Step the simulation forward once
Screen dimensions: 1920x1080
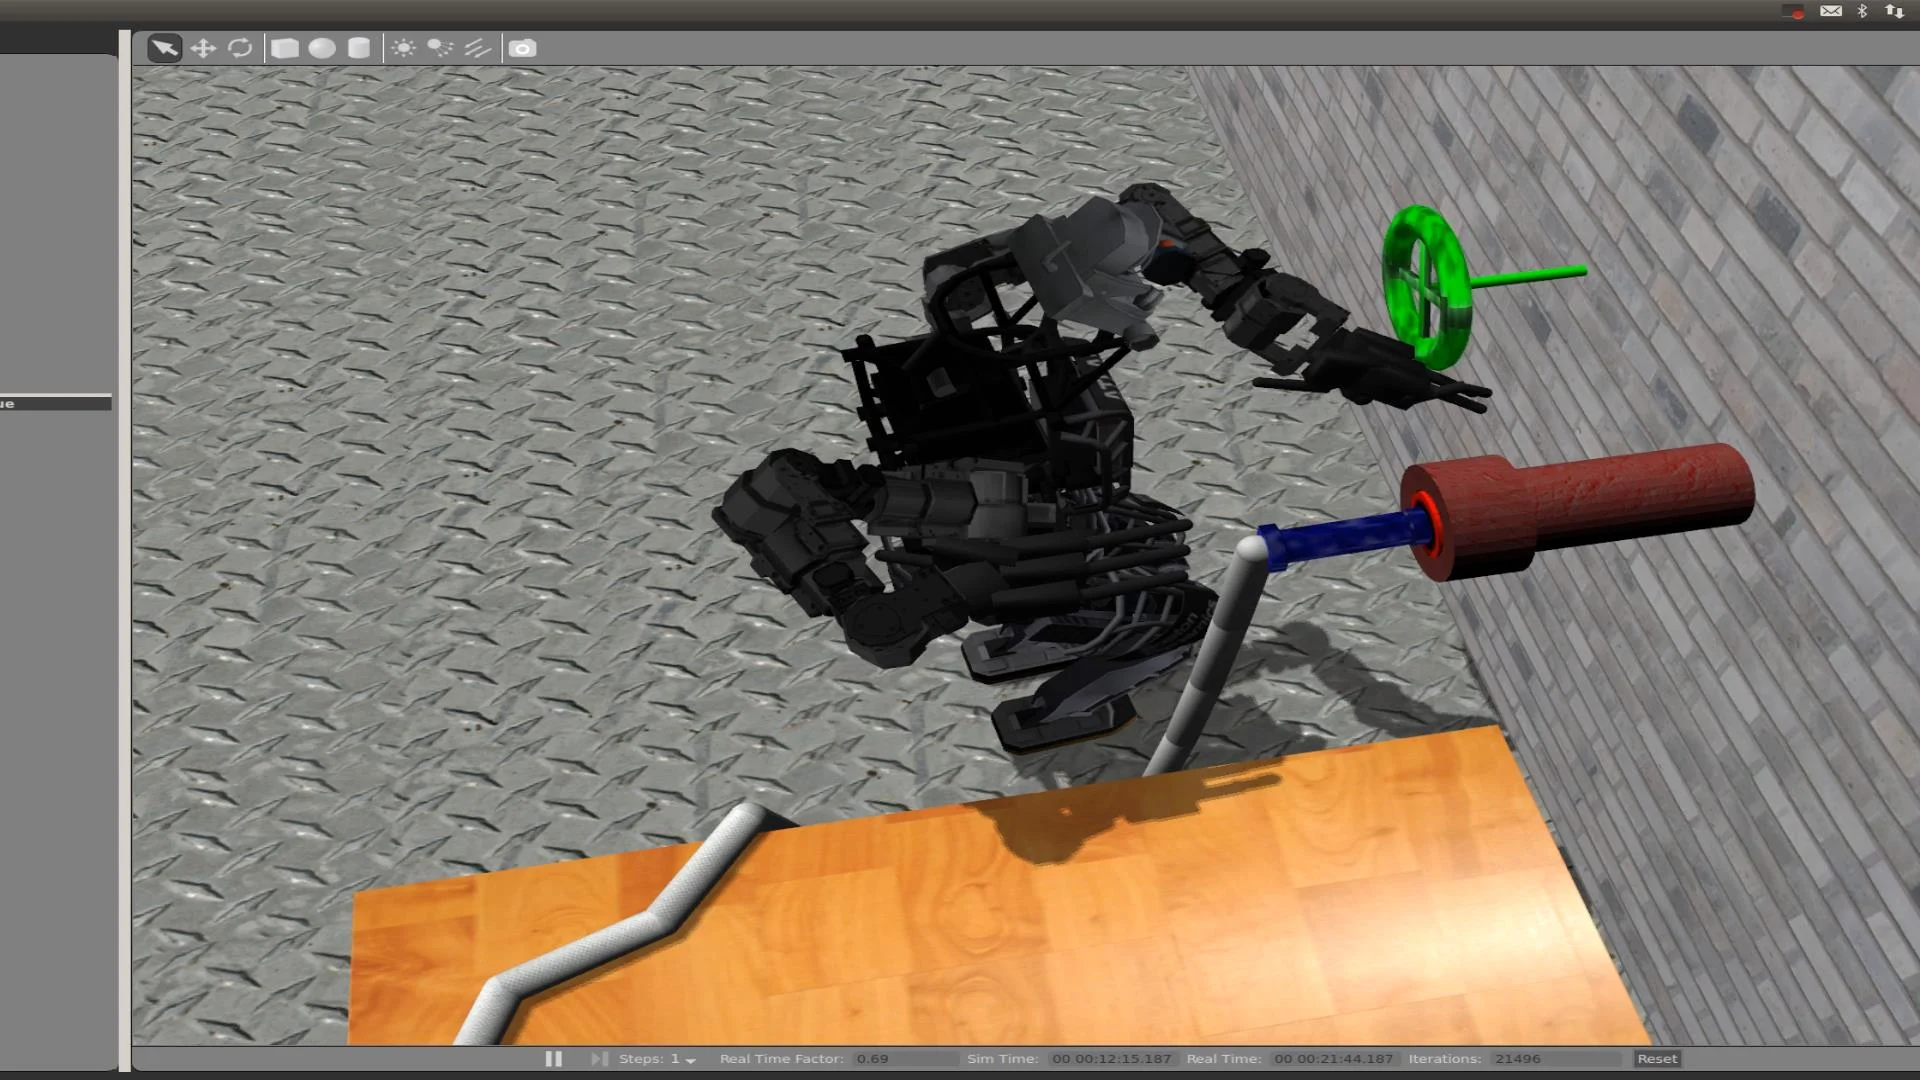point(598,1058)
